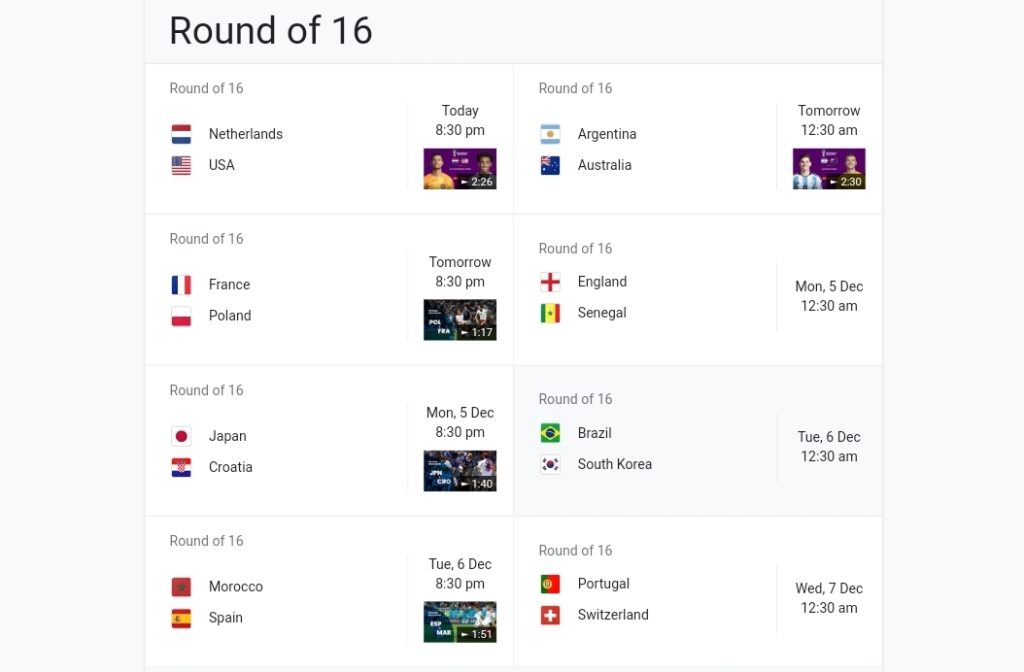This screenshot has width=1024, height=672.
Task: Click the France flag icon
Action: 181,284
